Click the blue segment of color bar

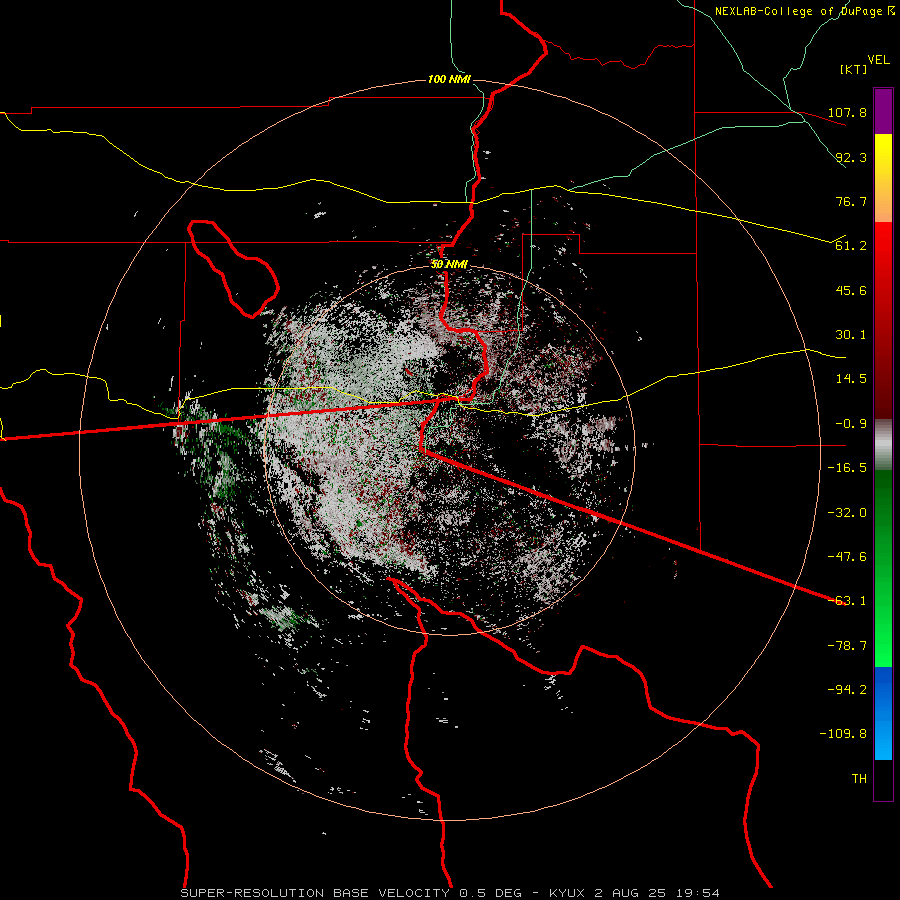pos(883,713)
